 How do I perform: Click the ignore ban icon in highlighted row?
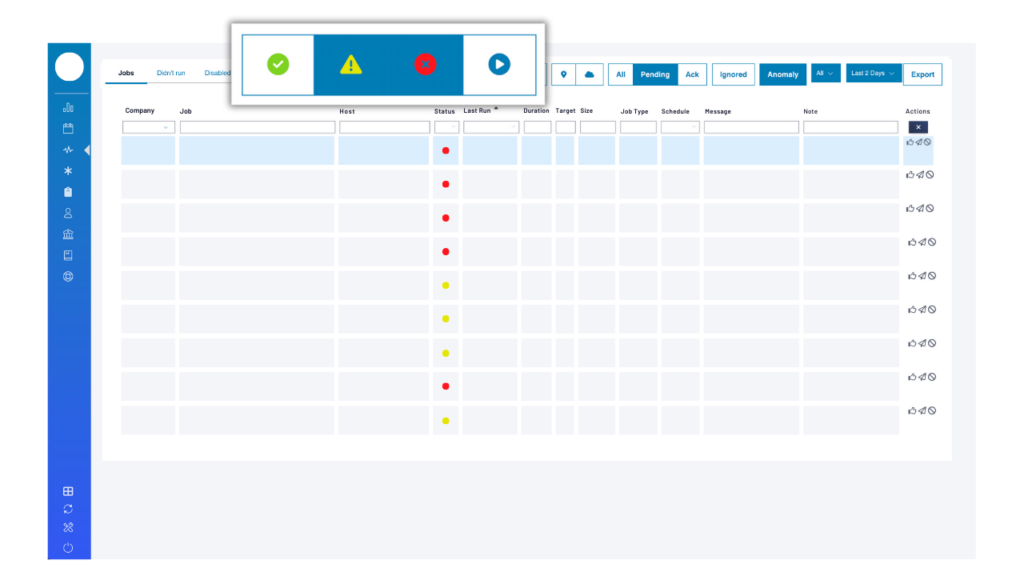[x=927, y=142]
